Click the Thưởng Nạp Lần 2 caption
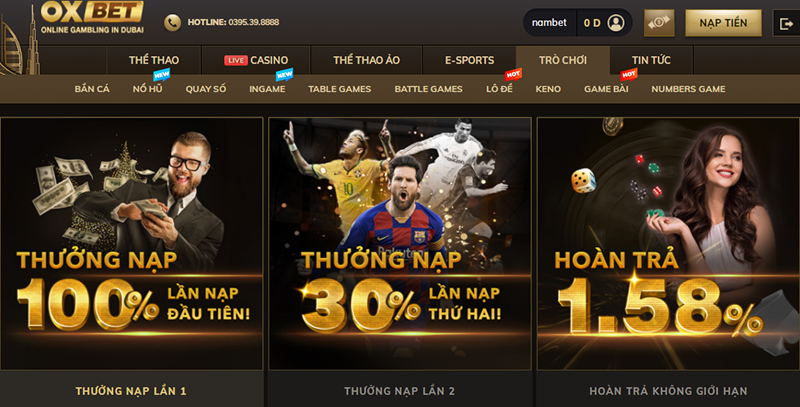The width and height of the screenshot is (800, 407). 399,391
